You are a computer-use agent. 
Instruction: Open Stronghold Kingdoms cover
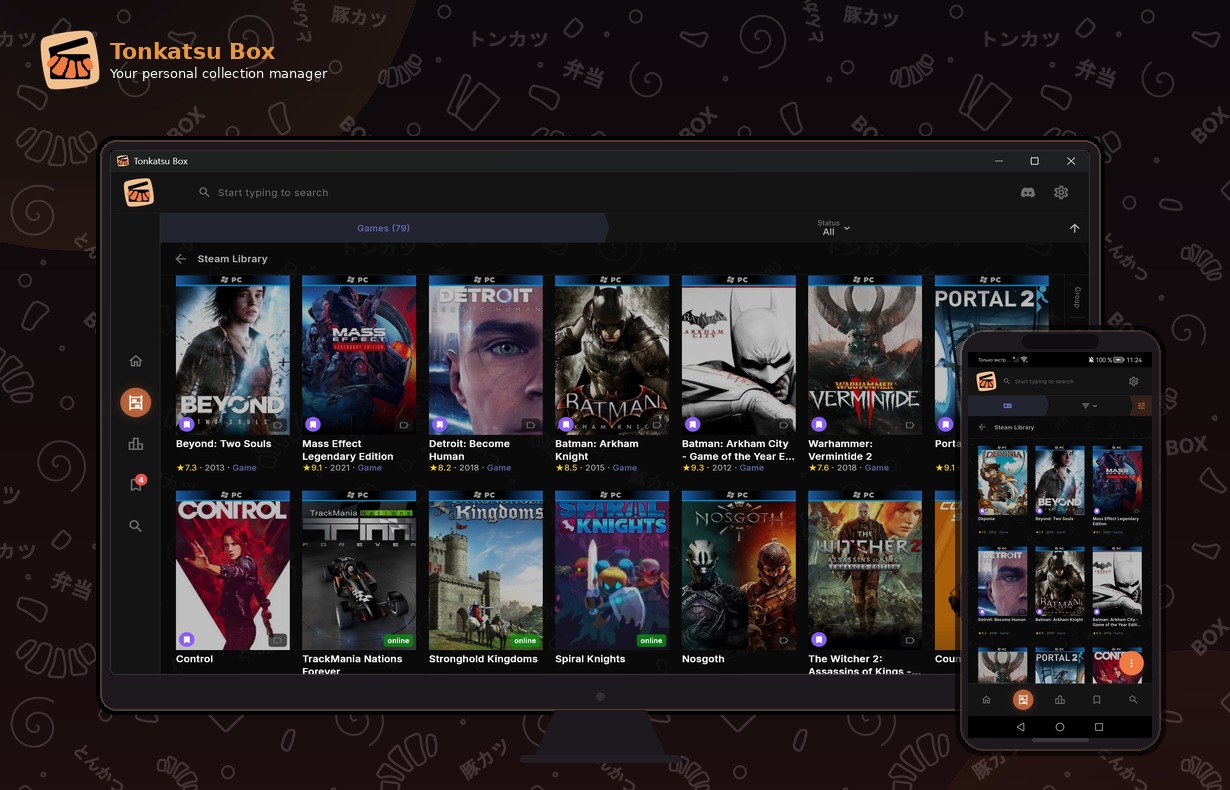486,570
